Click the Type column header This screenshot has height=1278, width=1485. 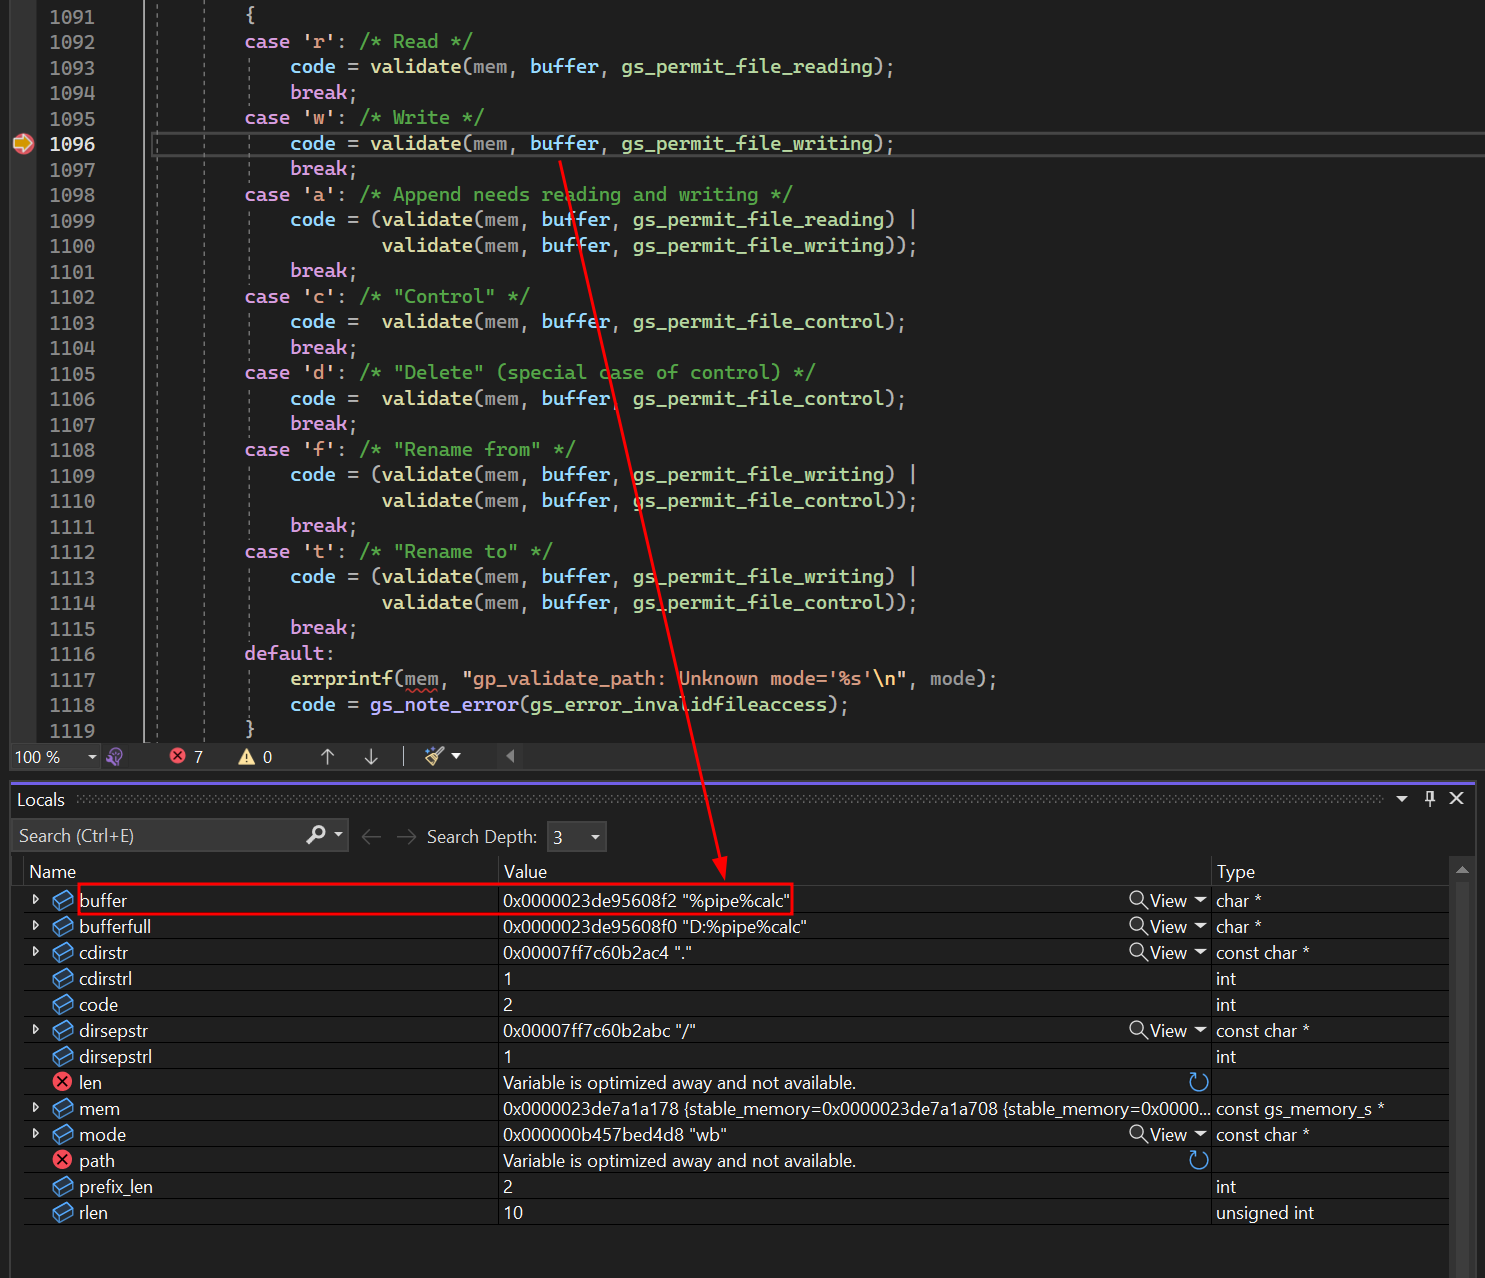1235,872
